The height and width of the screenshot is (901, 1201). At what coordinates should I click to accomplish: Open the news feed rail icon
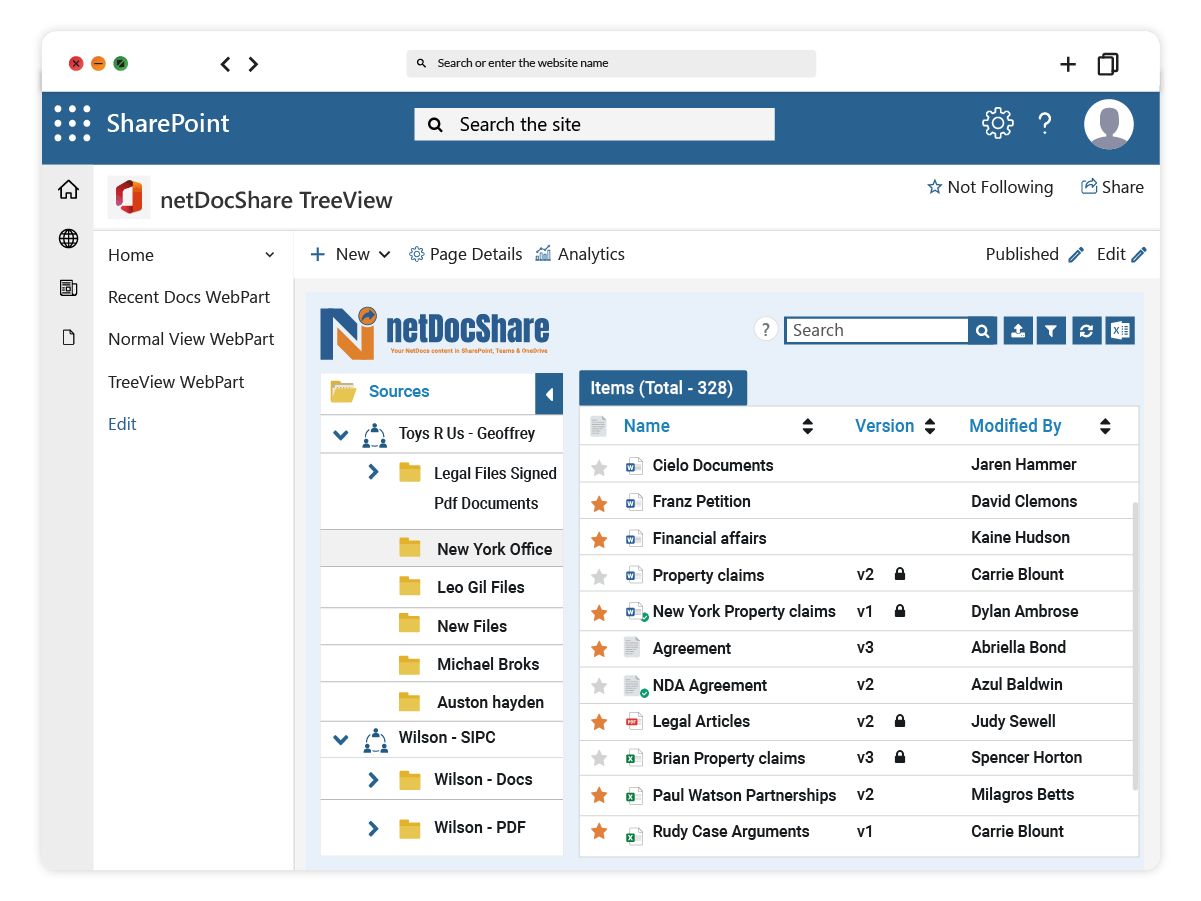click(68, 288)
